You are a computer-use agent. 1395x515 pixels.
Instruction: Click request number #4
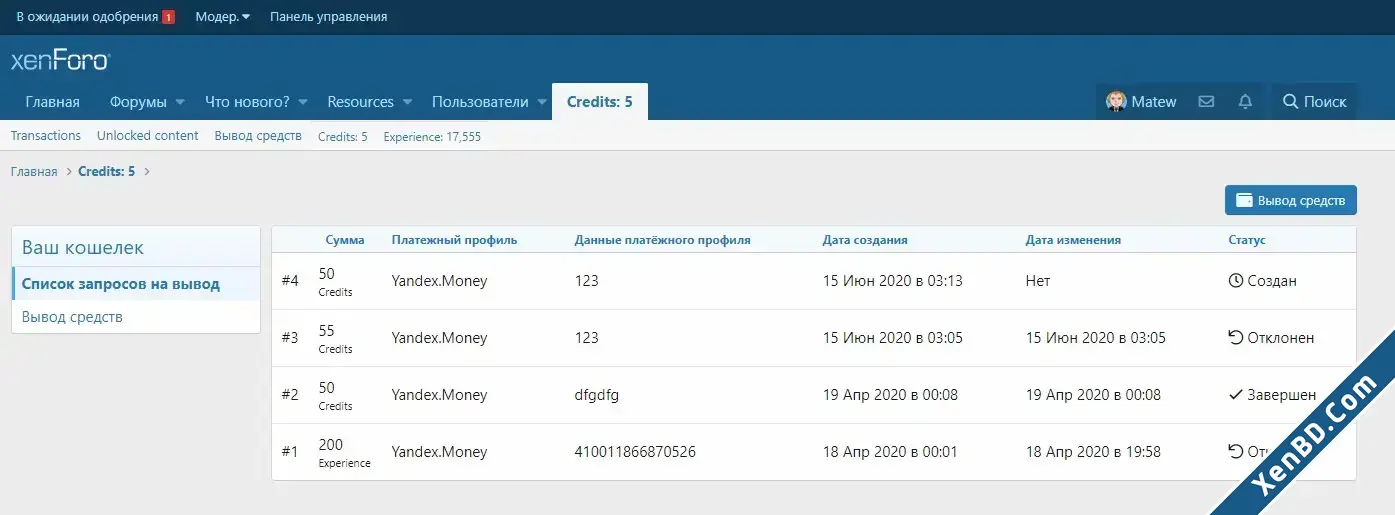290,281
